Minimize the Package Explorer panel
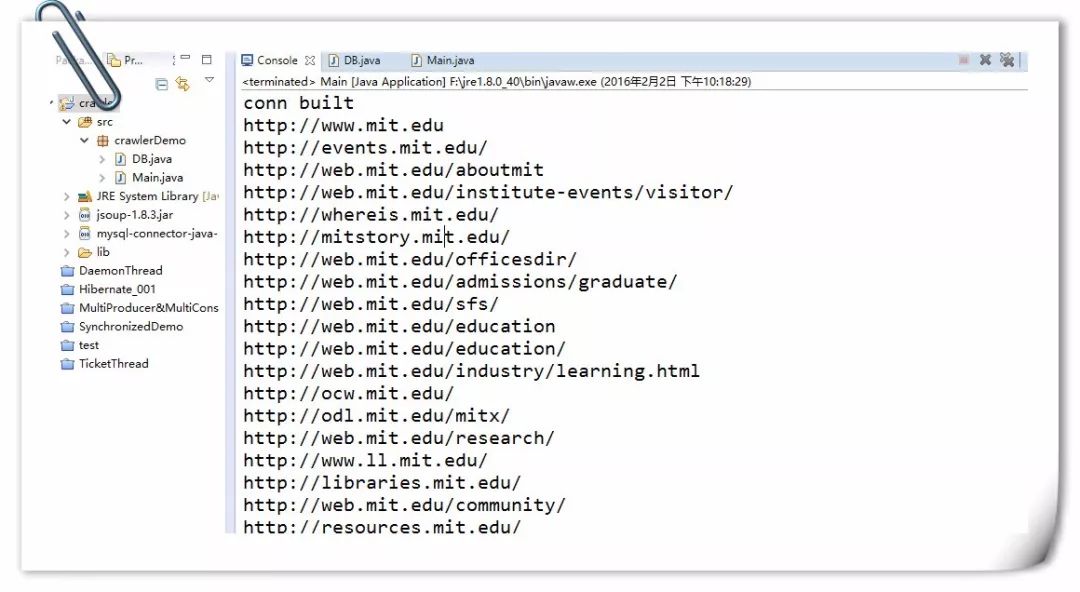 (x=185, y=59)
